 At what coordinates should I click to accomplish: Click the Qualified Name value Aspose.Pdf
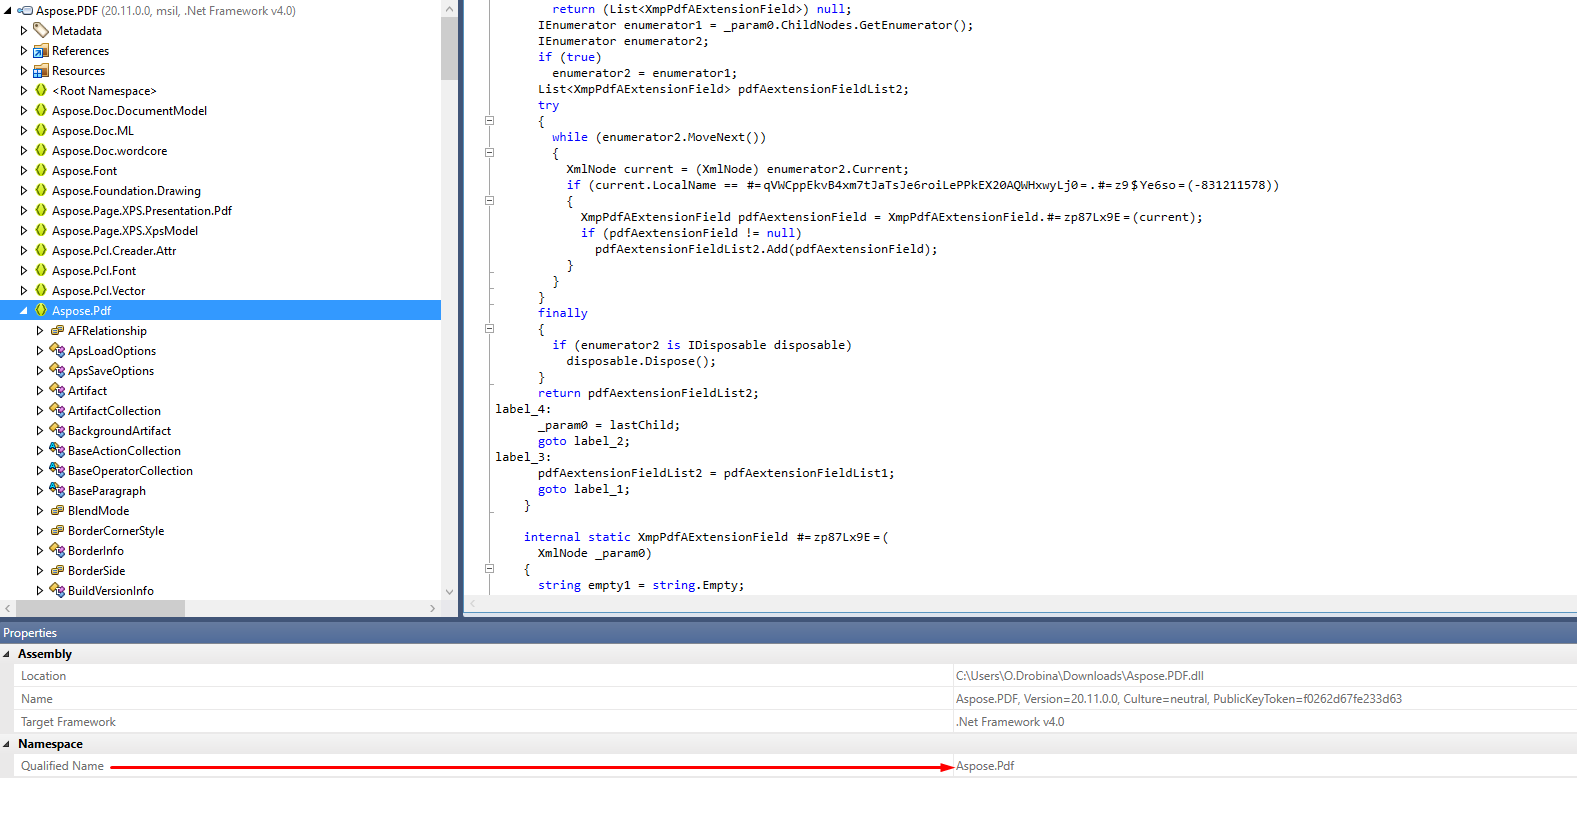pos(985,766)
